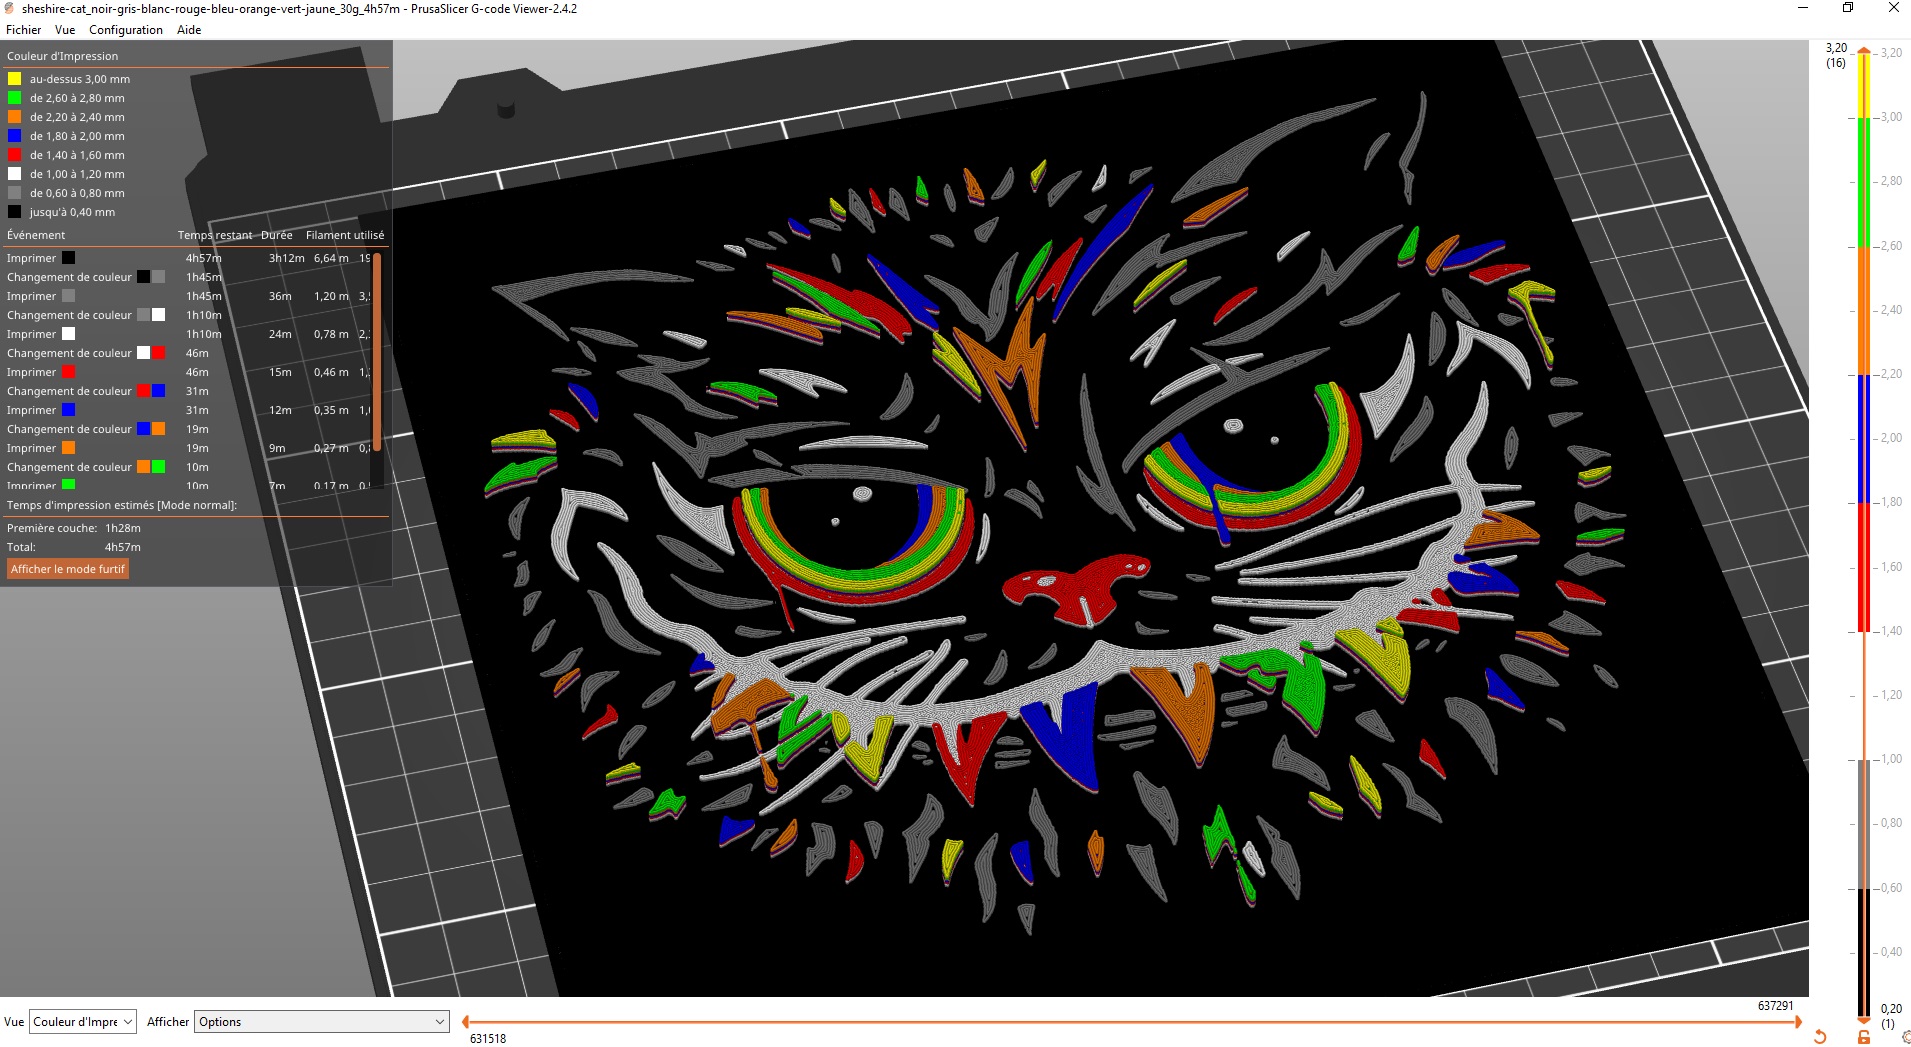
Task: Click the event list orange scrollbar
Action: click(x=377, y=352)
